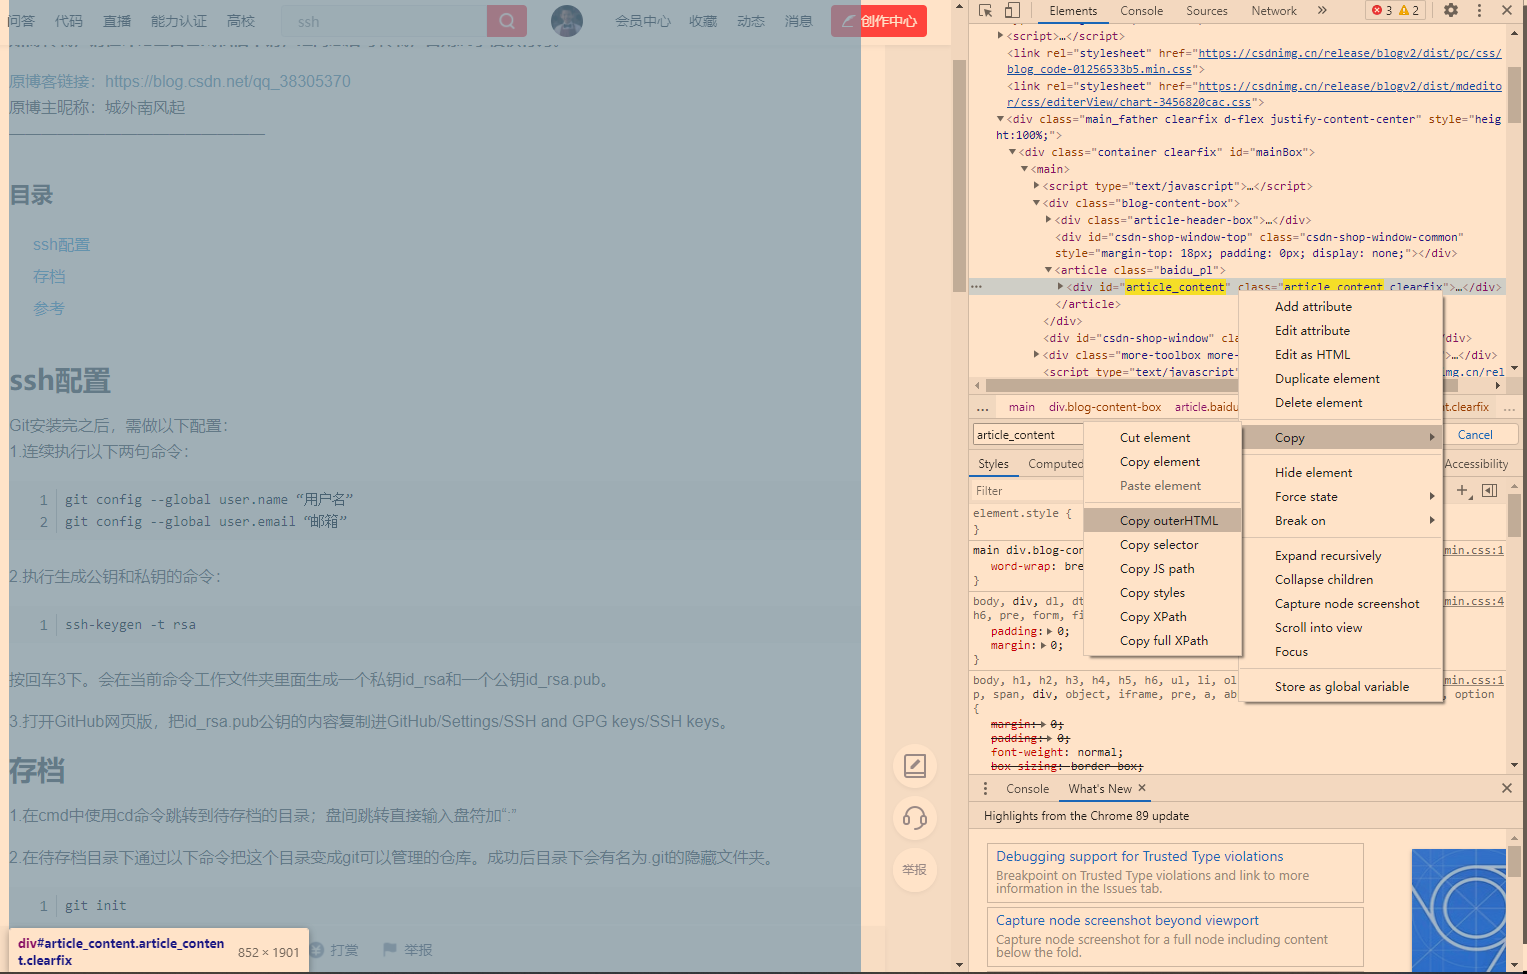
Task: Click the ellipsis before article_content row
Action: (977, 287)
